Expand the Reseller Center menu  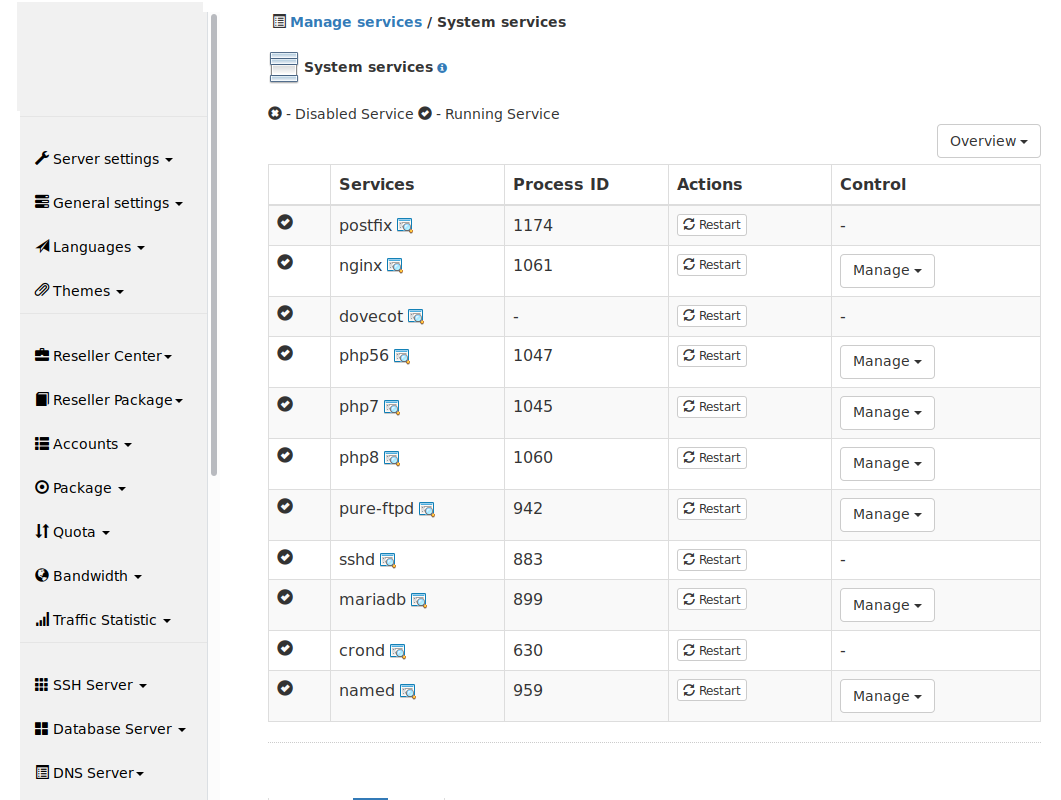tap(104, 356)
